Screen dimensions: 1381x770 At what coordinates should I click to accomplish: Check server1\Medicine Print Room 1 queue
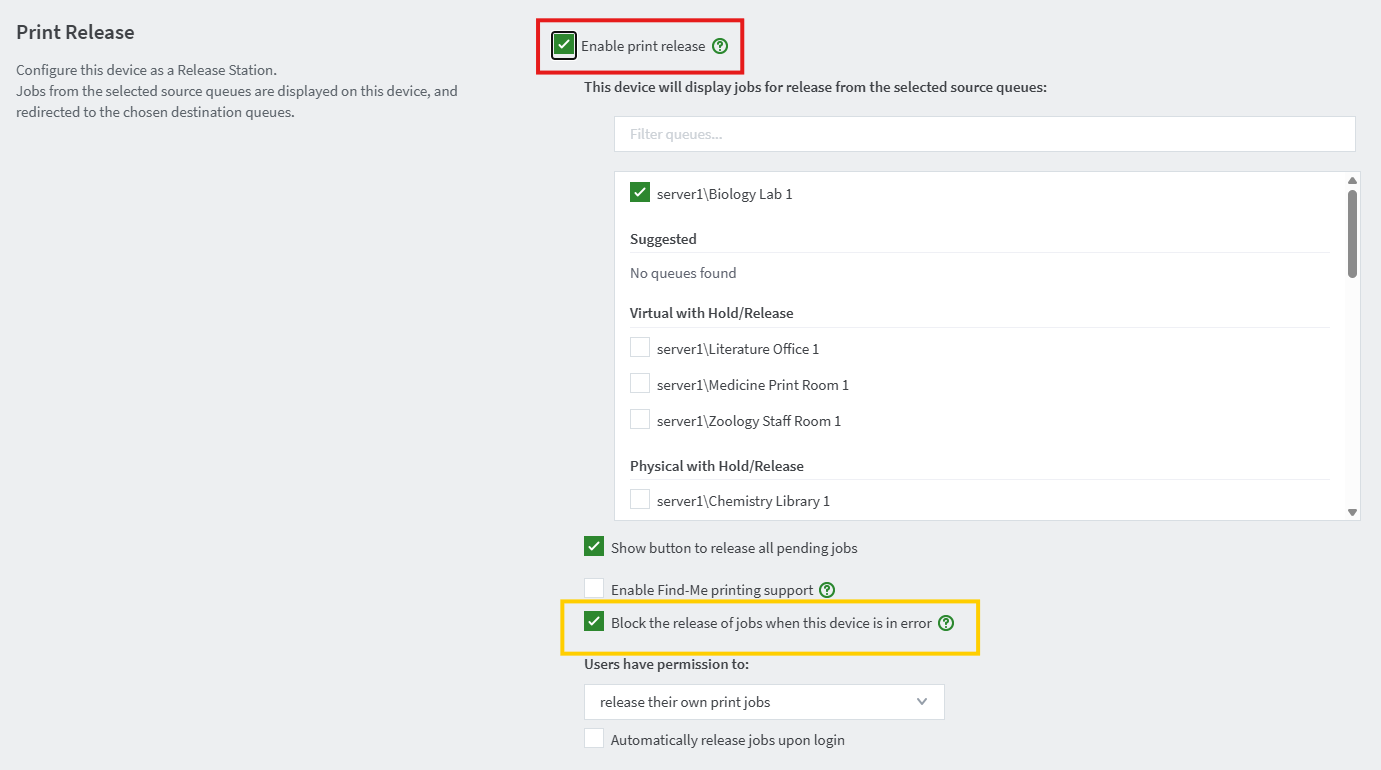(x=640, y=384)
